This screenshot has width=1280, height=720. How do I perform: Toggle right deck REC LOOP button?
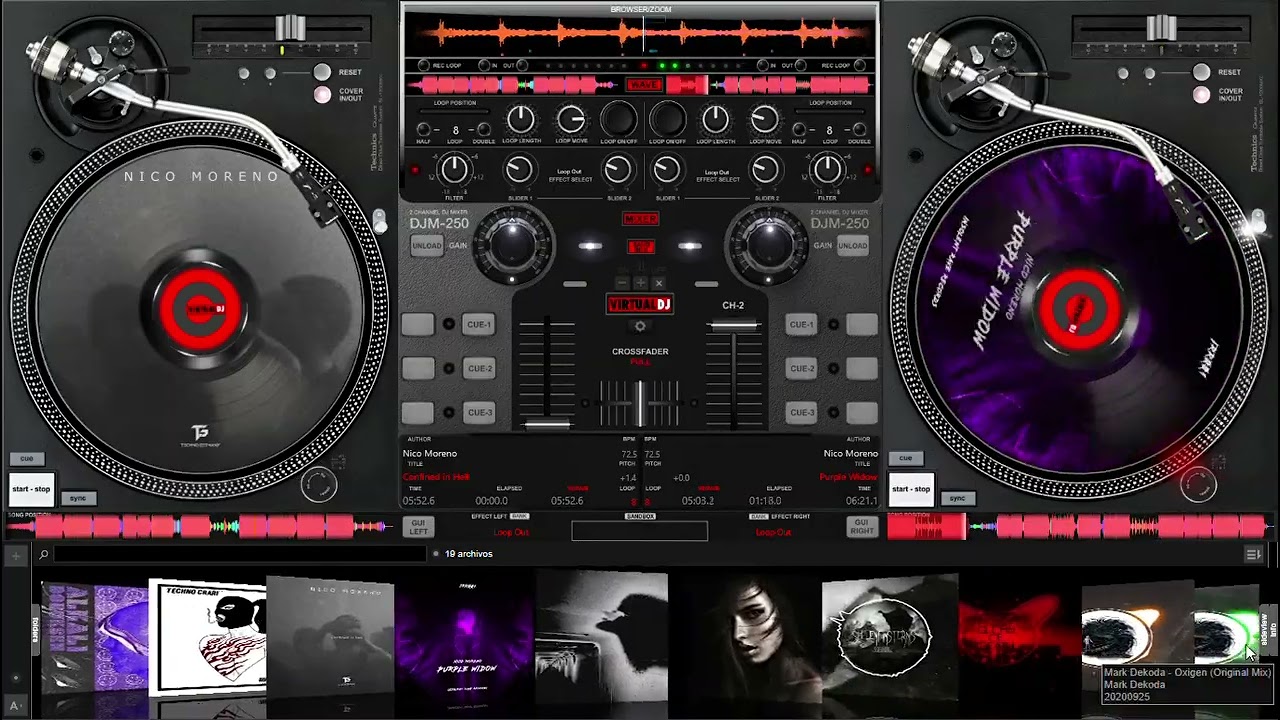(x=859, y=65)
